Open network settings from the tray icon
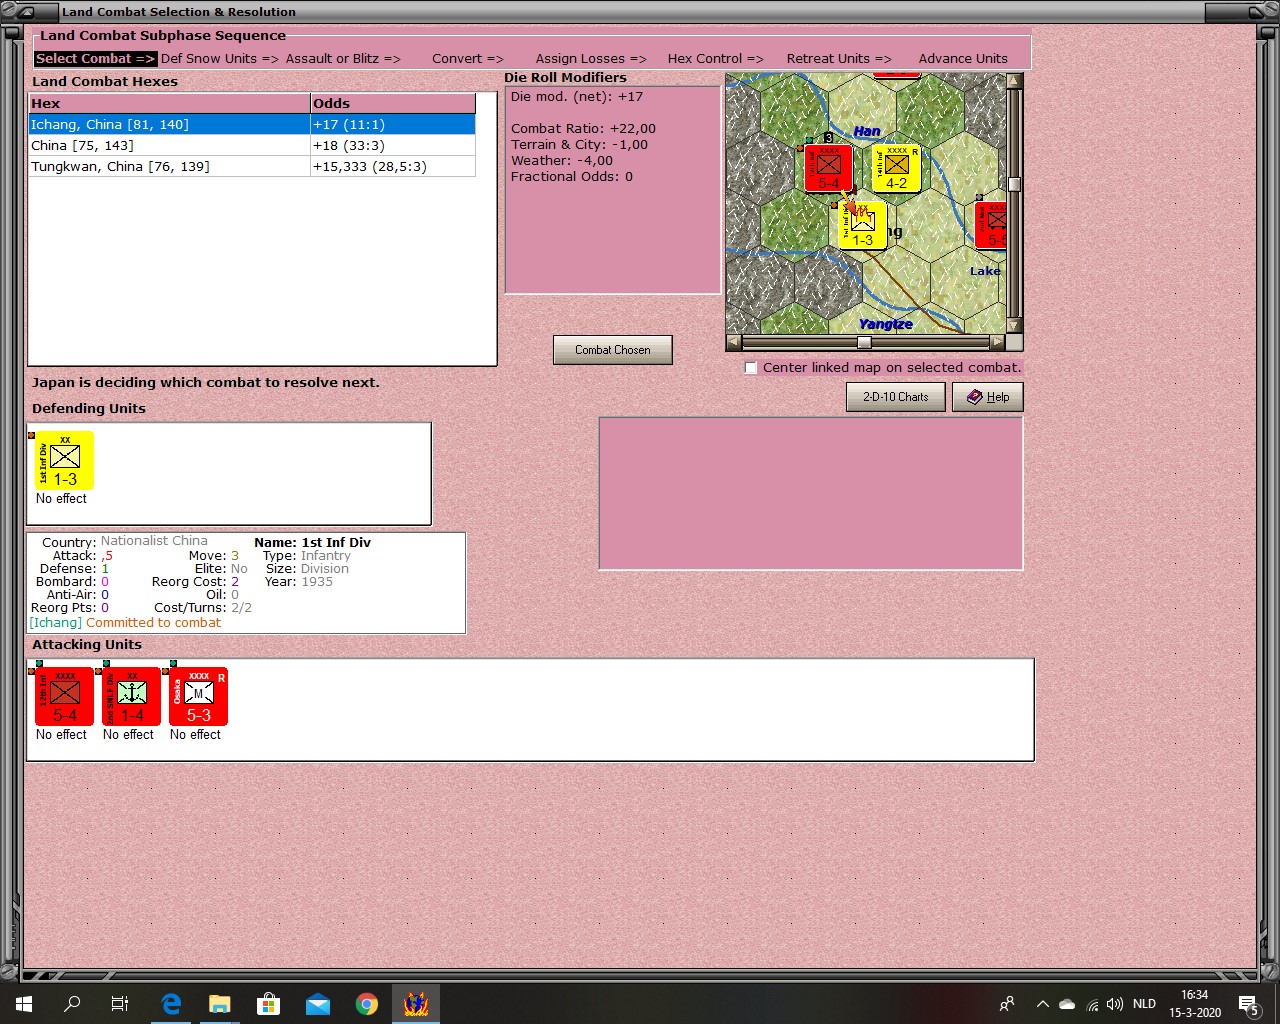This screenshot has width=1280, height=1024. pyautogui.click(x=1092, y=1004)
